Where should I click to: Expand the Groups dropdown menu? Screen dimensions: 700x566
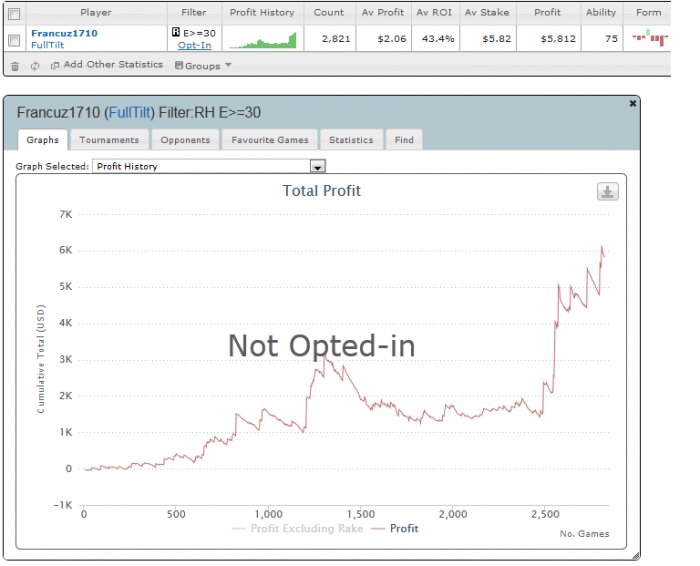[203, 66]
